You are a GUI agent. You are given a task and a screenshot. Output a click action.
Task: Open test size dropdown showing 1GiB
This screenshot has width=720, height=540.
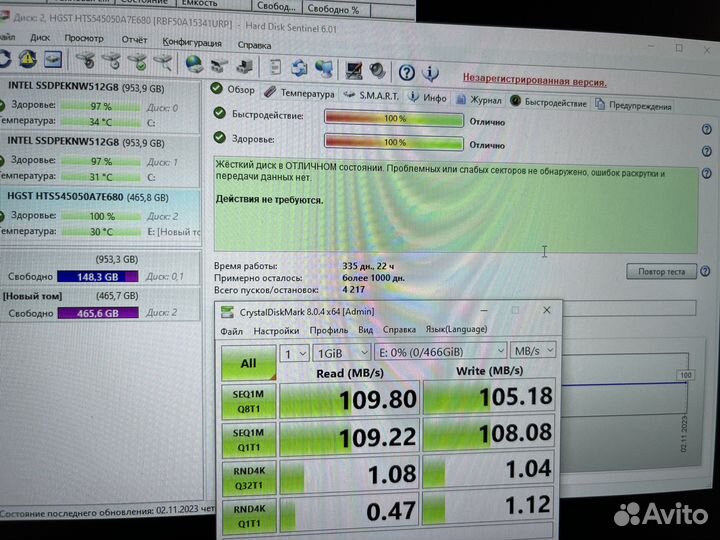[342, 353]
